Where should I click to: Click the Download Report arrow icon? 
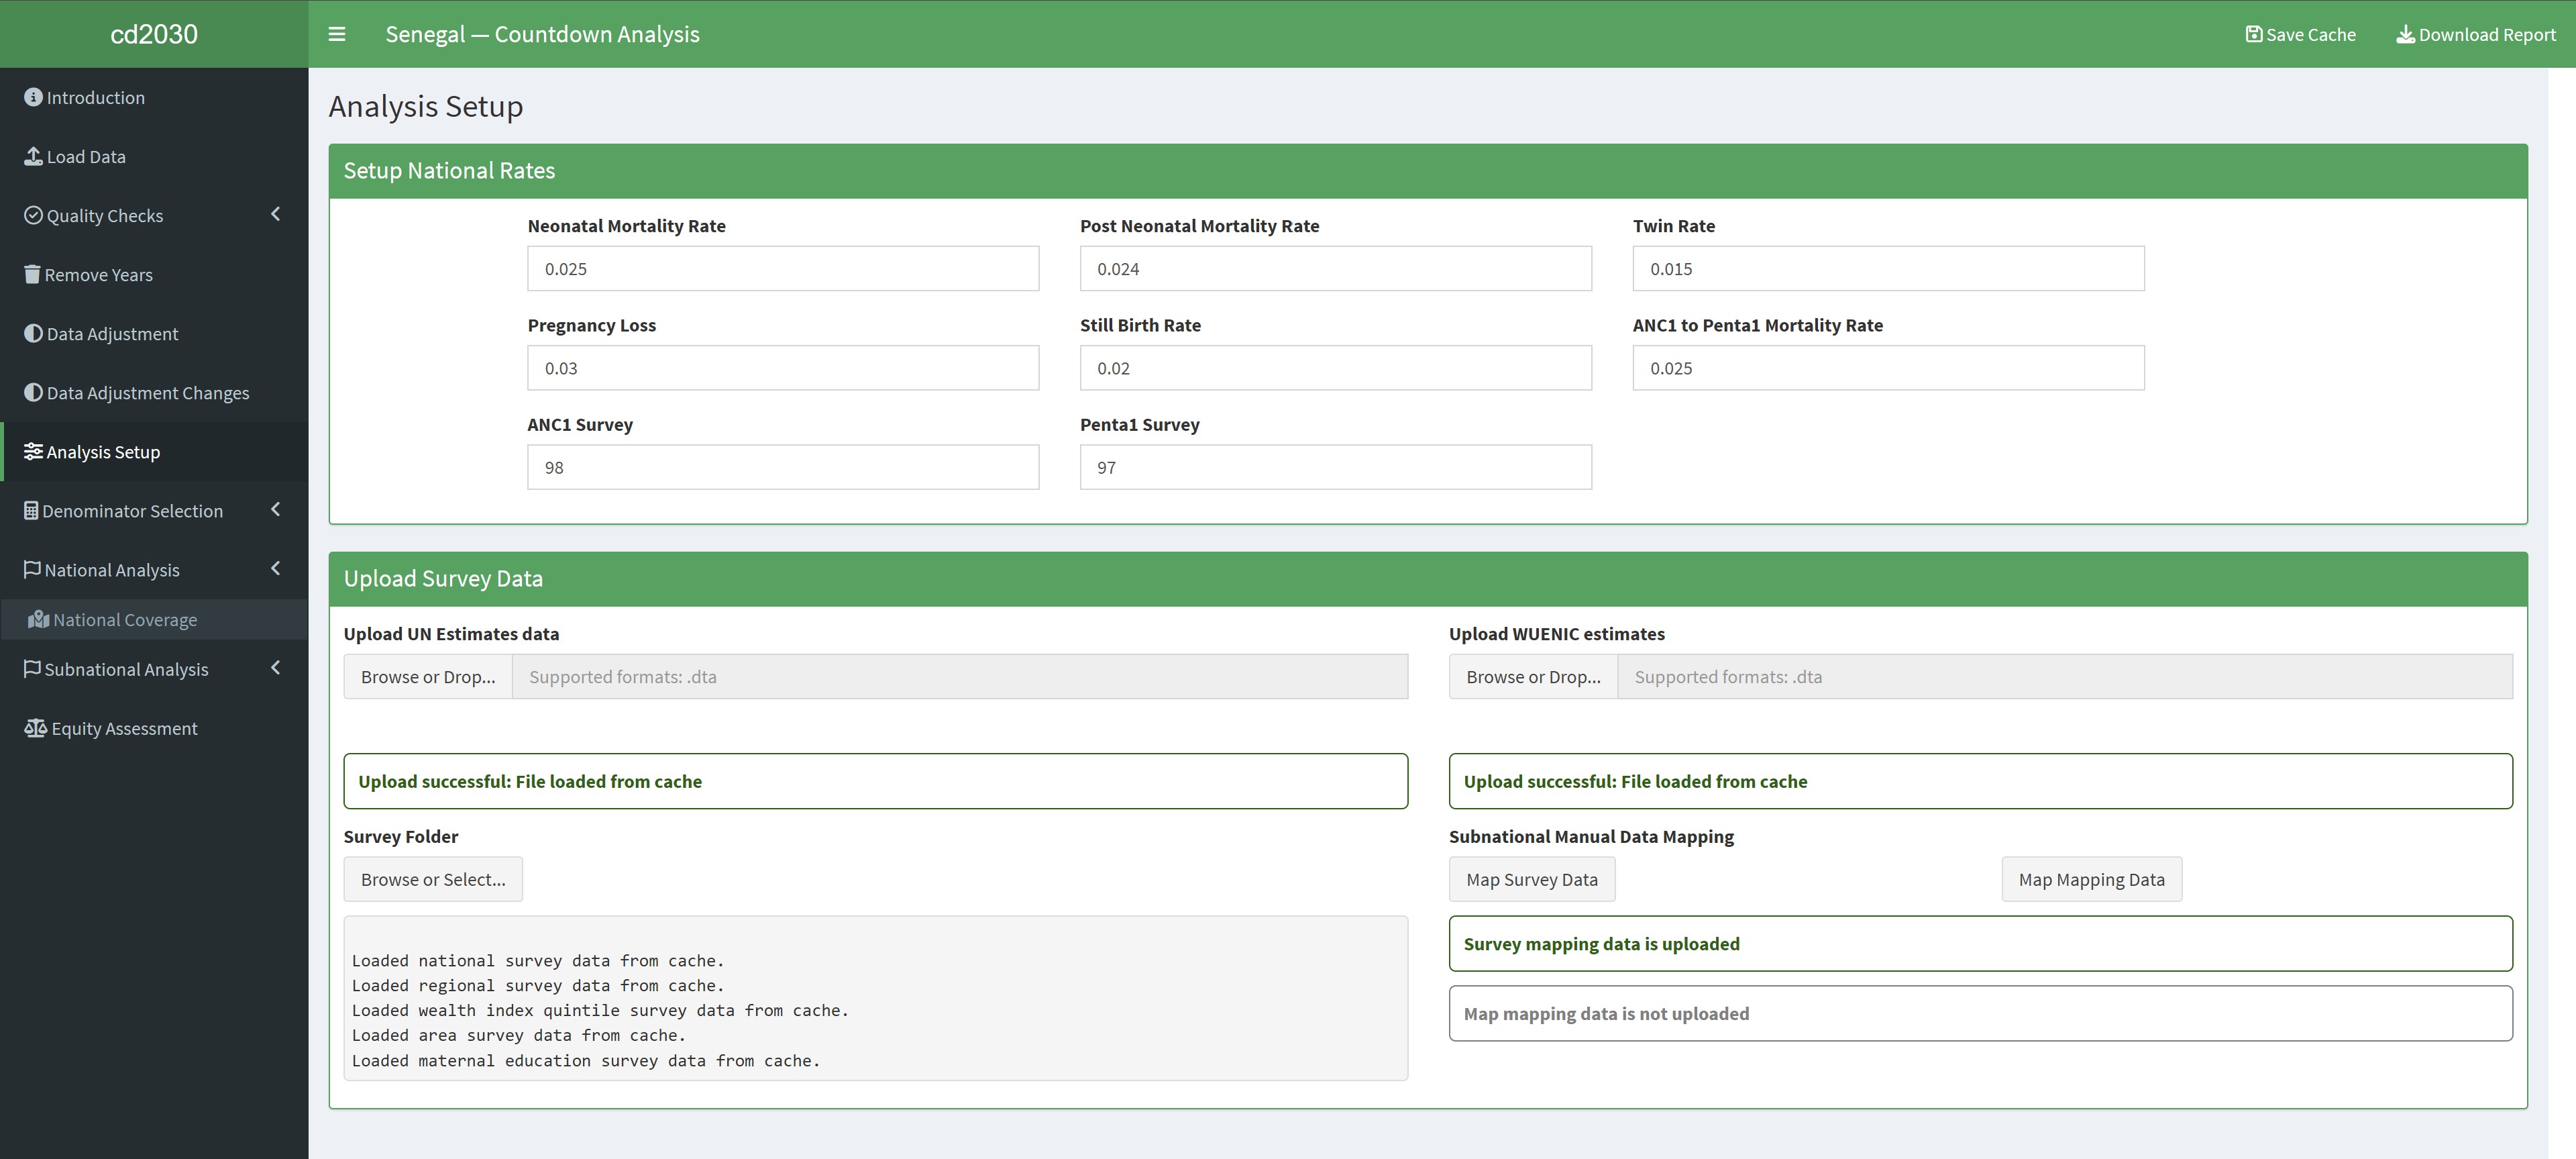(2405, 34)
